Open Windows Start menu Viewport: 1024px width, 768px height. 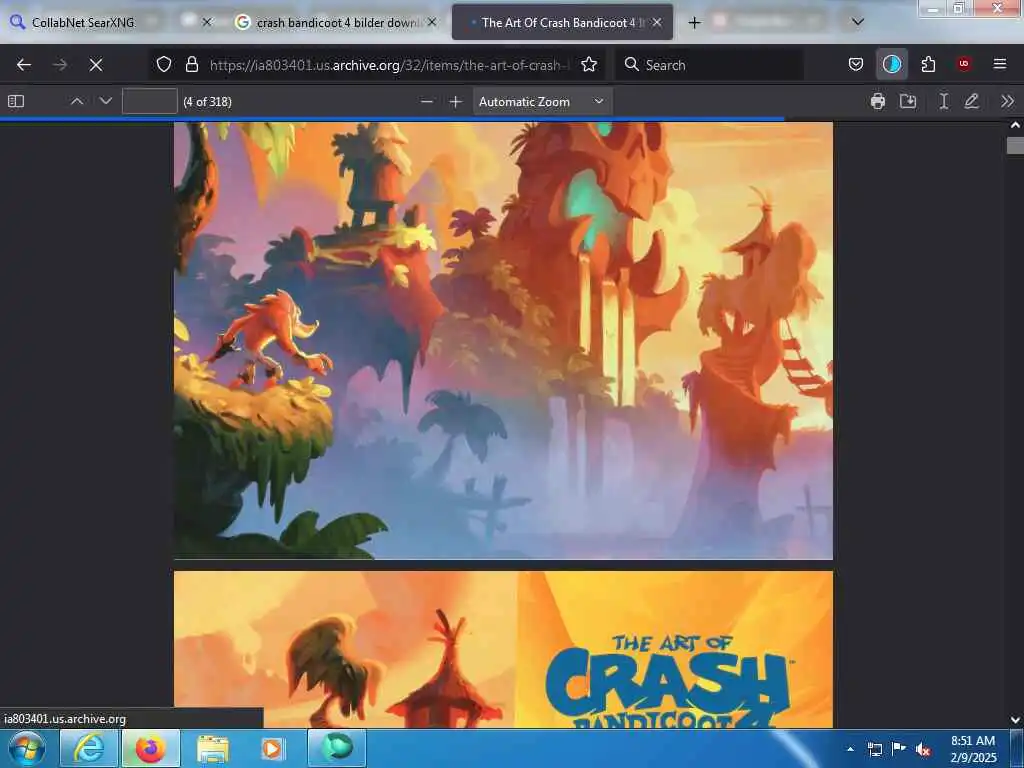coord(26,748)
